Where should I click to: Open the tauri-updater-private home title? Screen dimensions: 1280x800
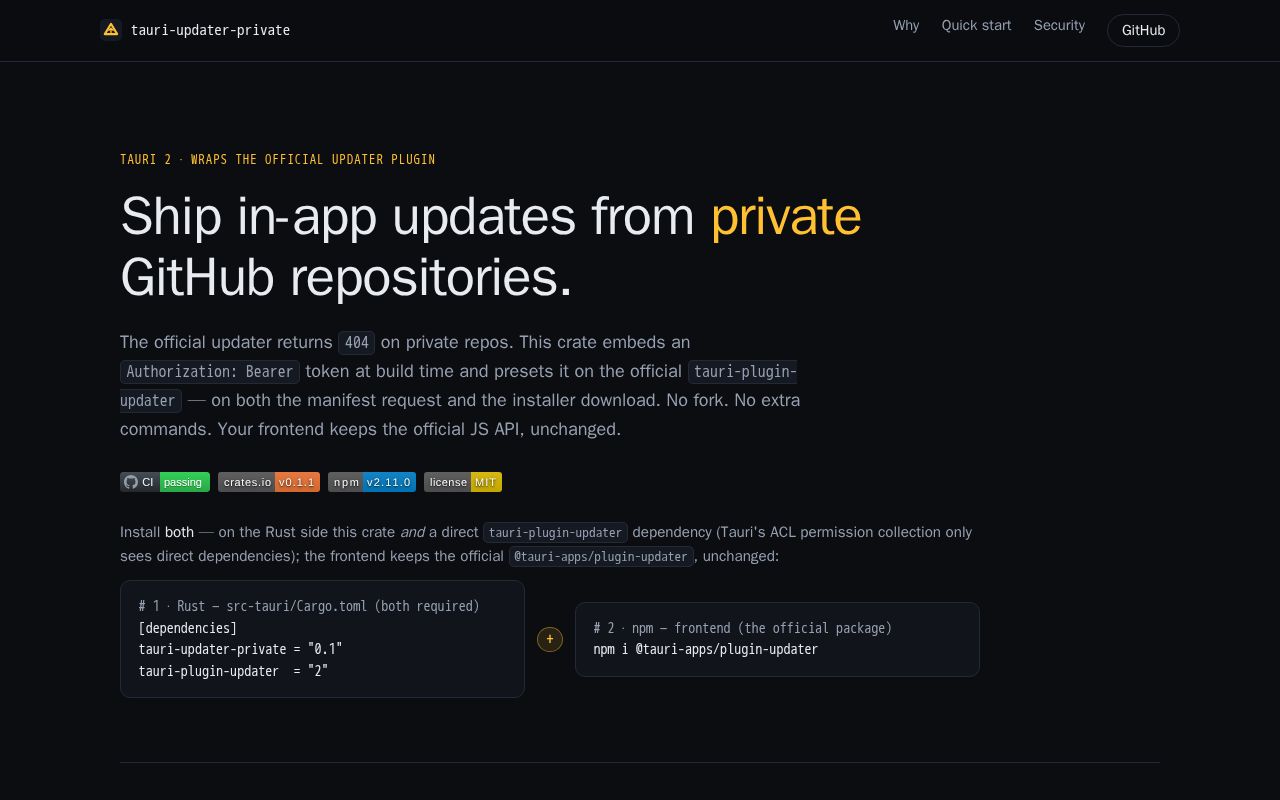pos(210,30)
